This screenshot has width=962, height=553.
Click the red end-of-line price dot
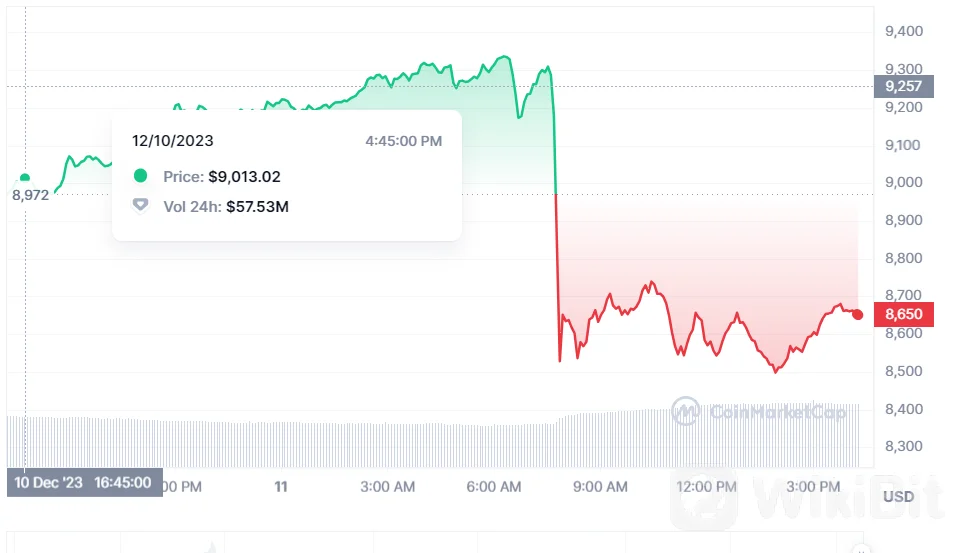pos(857,314)
